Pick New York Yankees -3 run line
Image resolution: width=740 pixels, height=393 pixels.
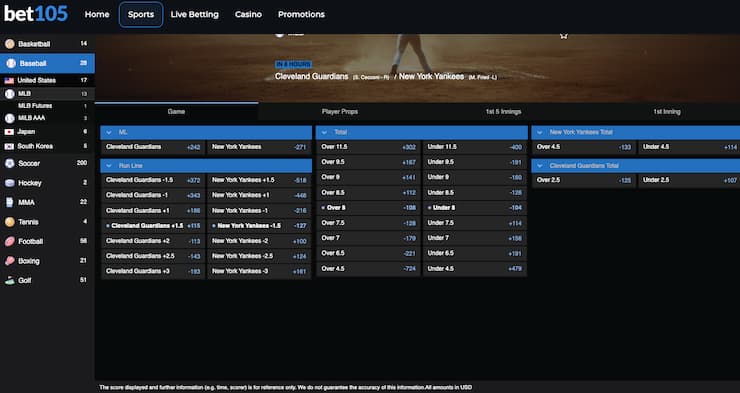[259, 271]
